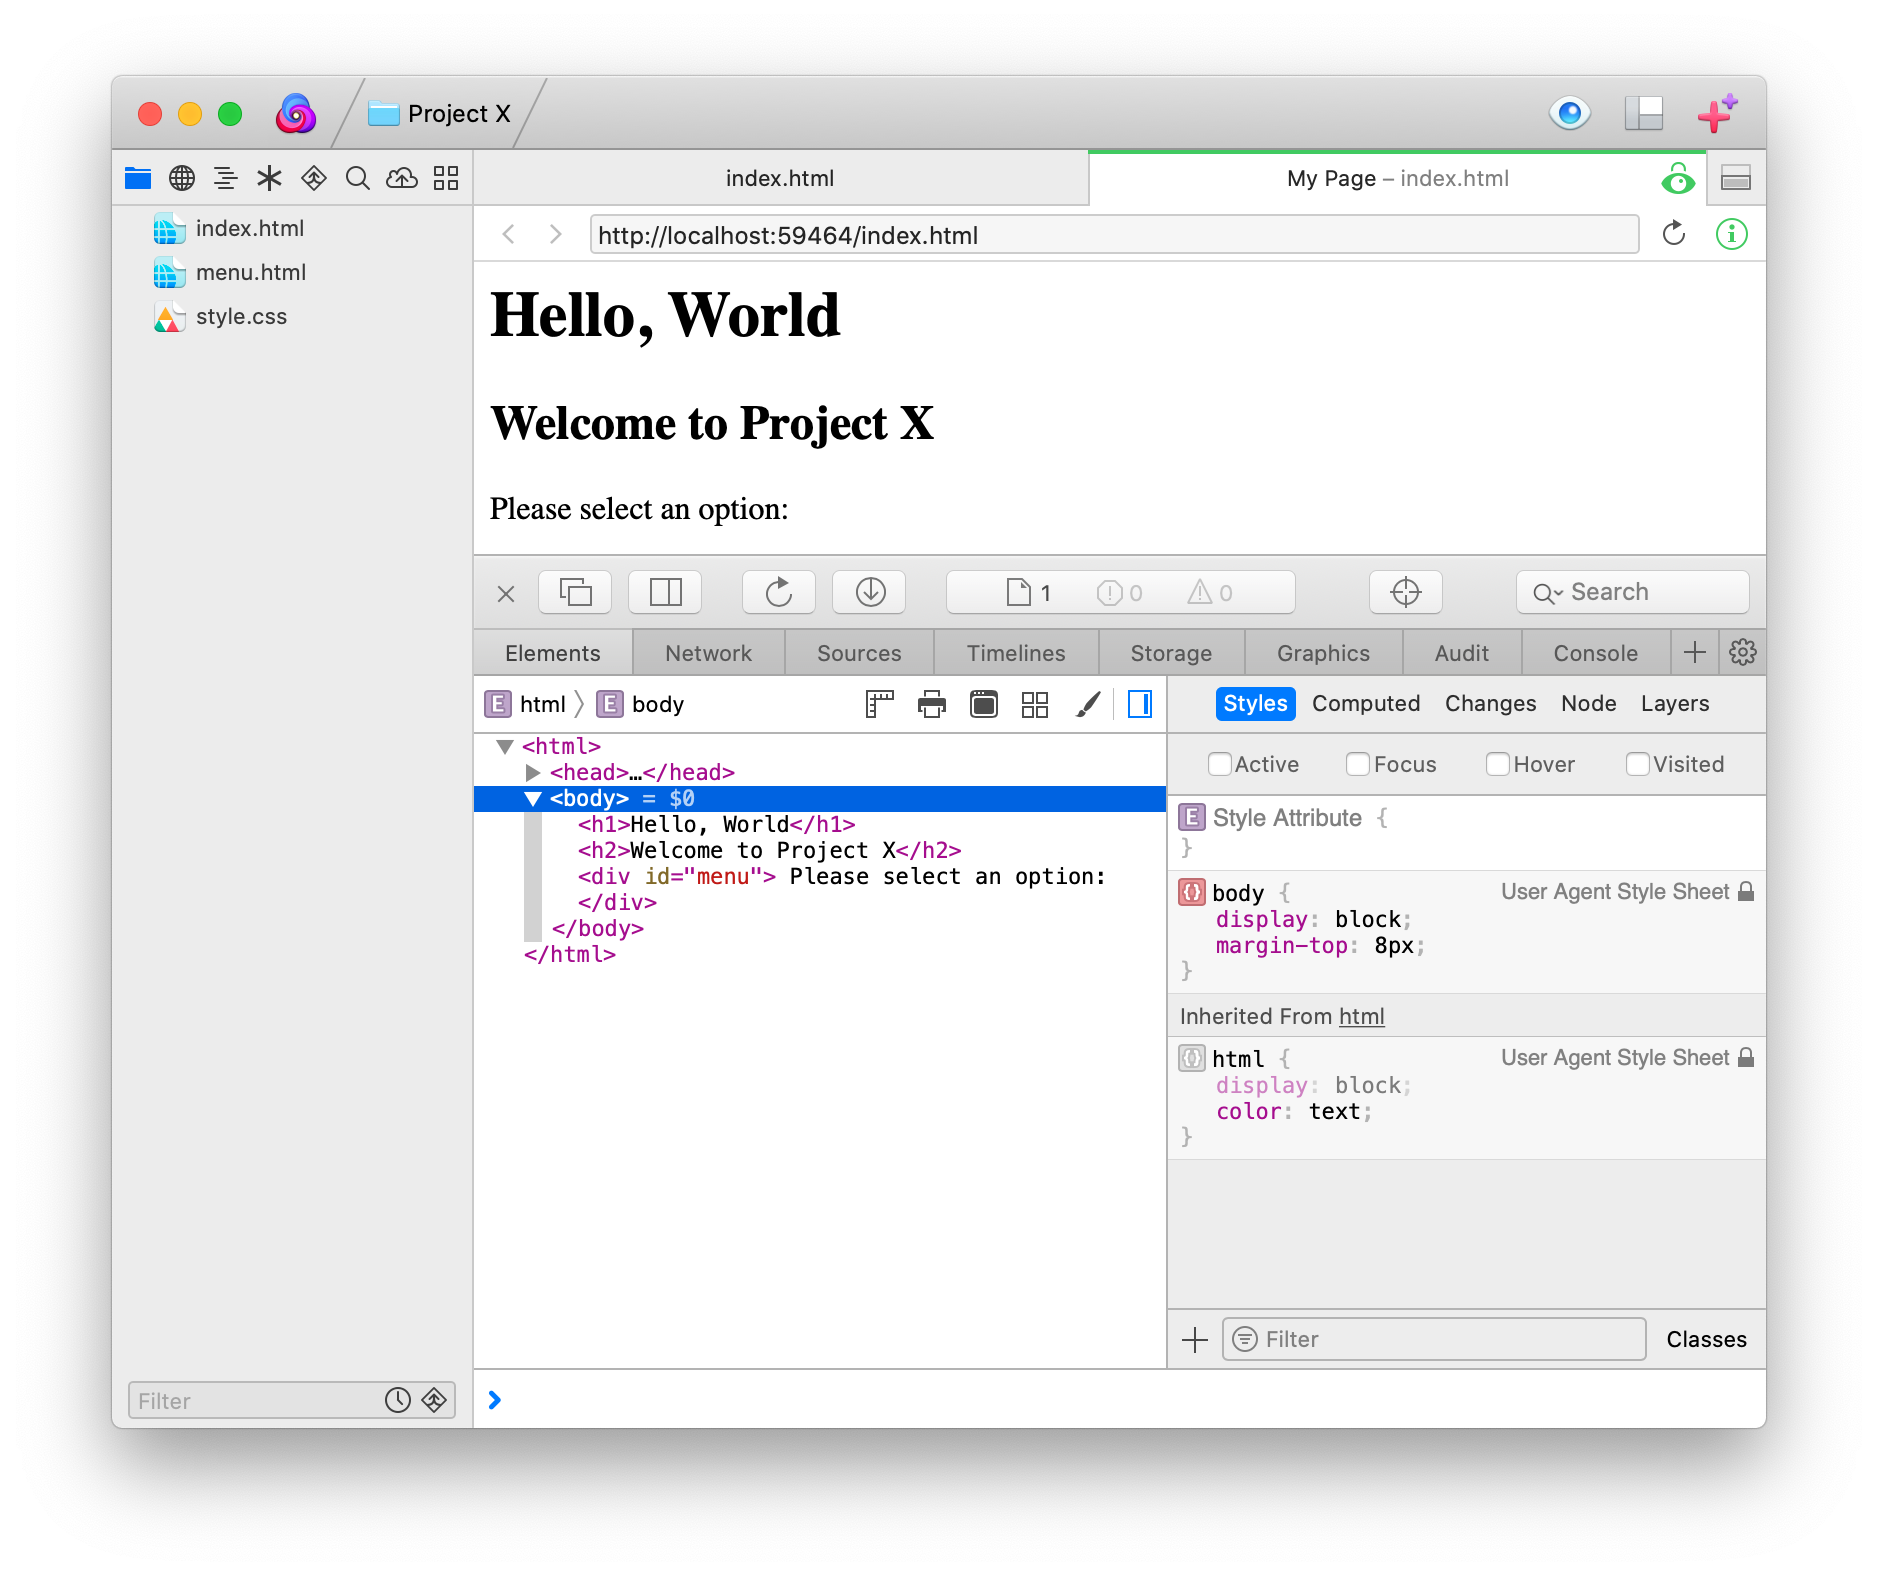This screenshot has width=1878, height=1576.
Task: Click the styles Filter field
Action: pos(1434,1339)
